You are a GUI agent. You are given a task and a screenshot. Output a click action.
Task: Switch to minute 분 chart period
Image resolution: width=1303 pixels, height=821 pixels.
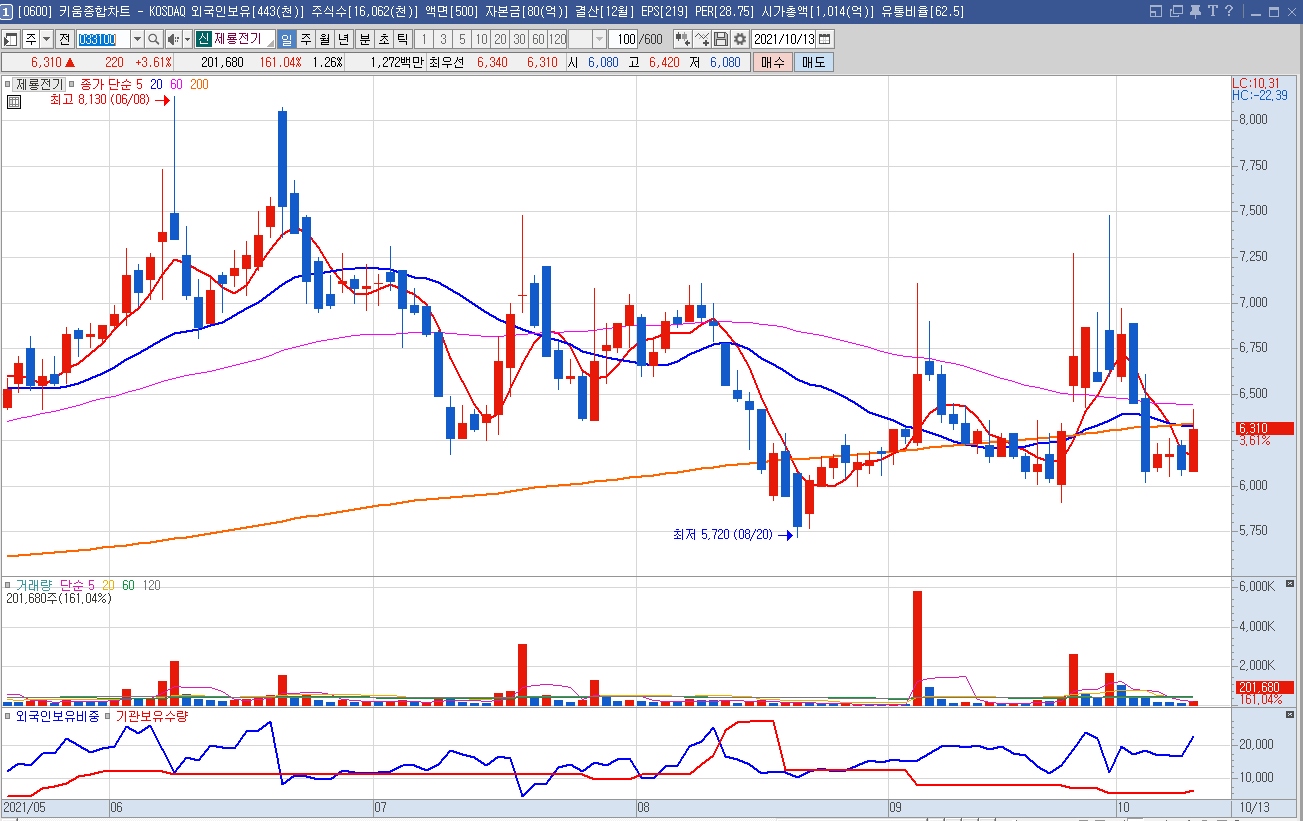(364, 39)
